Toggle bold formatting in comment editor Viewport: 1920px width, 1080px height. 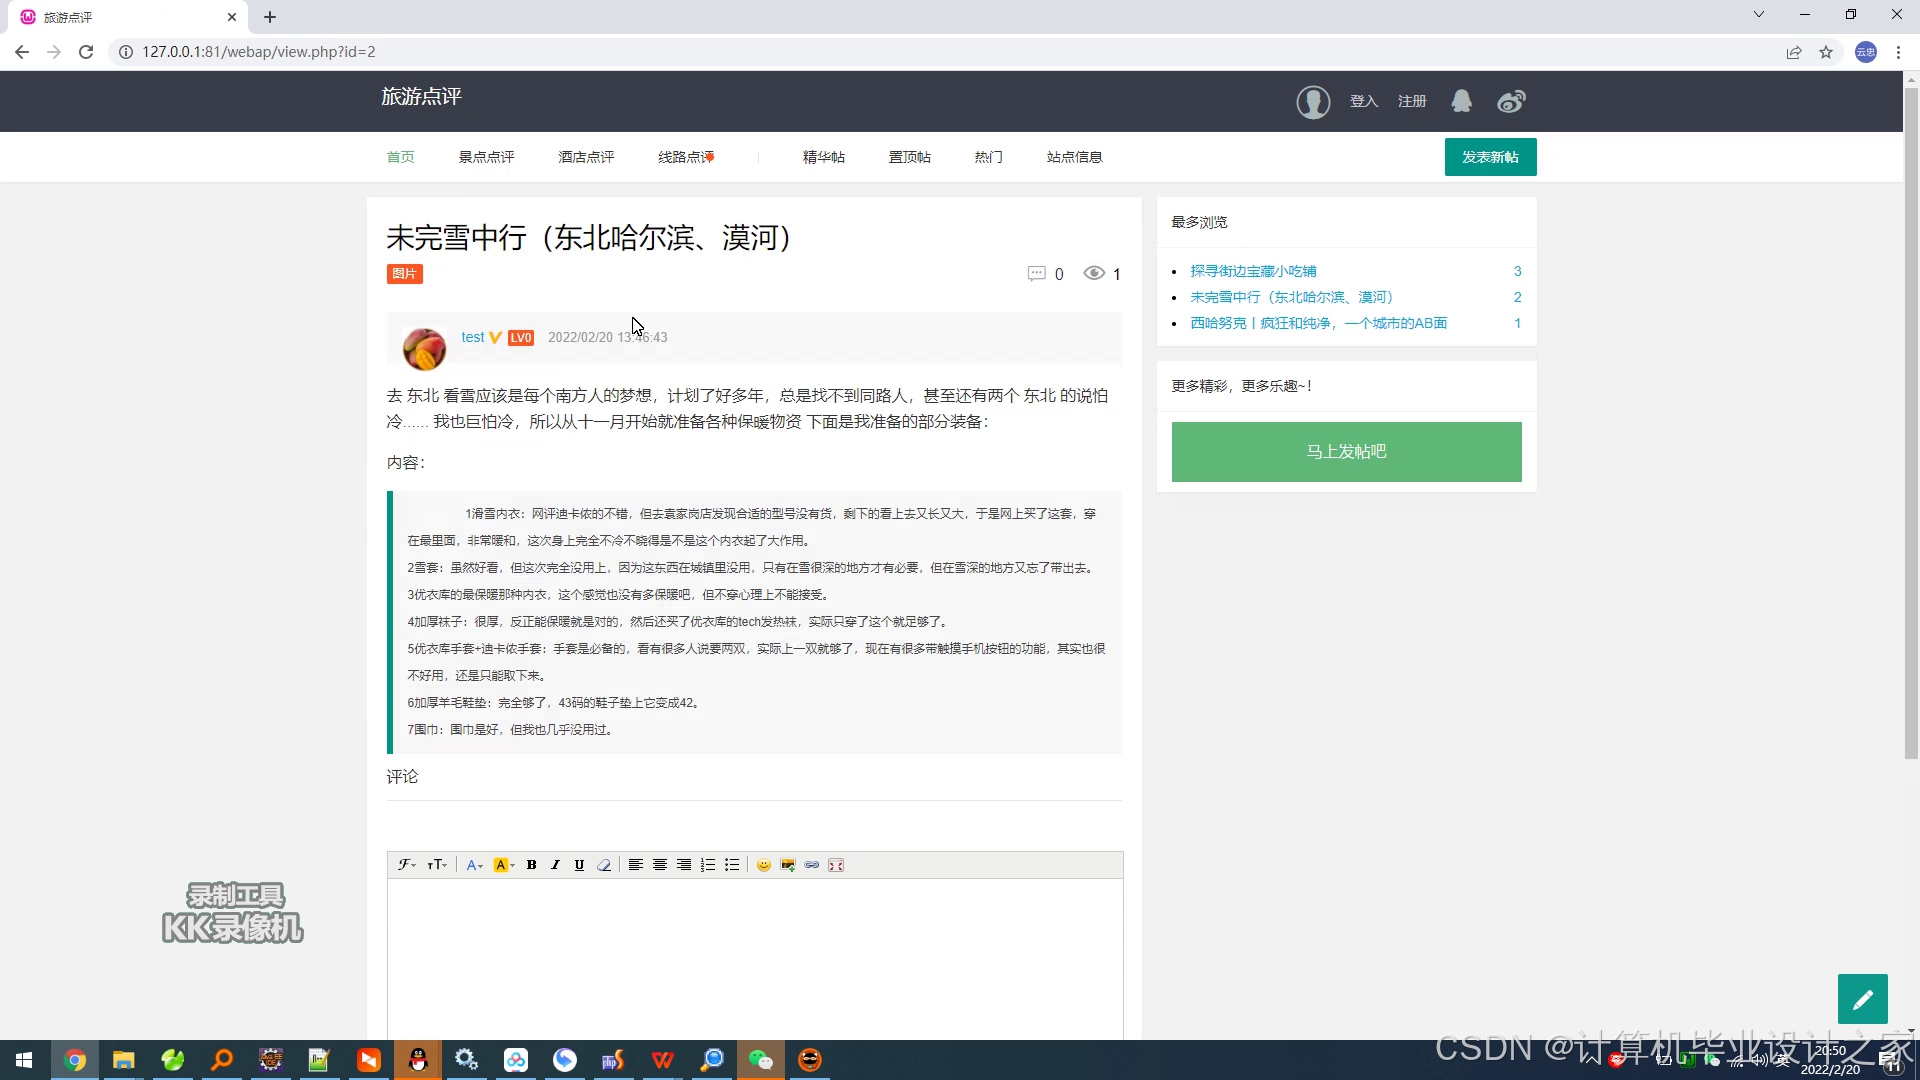pyautogui.click(x=532, y=865)
